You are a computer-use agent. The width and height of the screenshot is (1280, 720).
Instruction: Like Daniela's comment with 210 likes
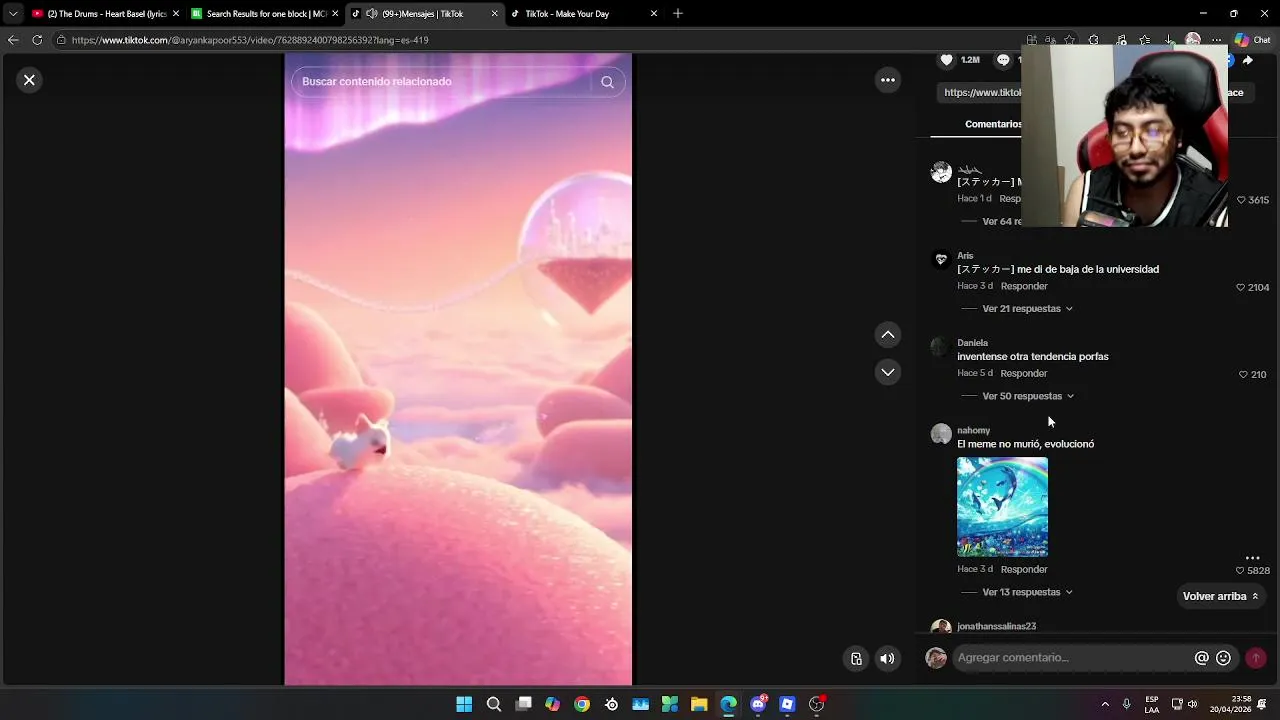[x=1243, y=374]
